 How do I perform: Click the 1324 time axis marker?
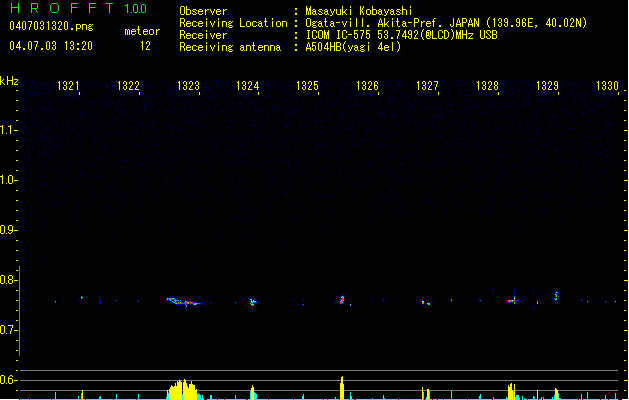[x=248, y=86]
